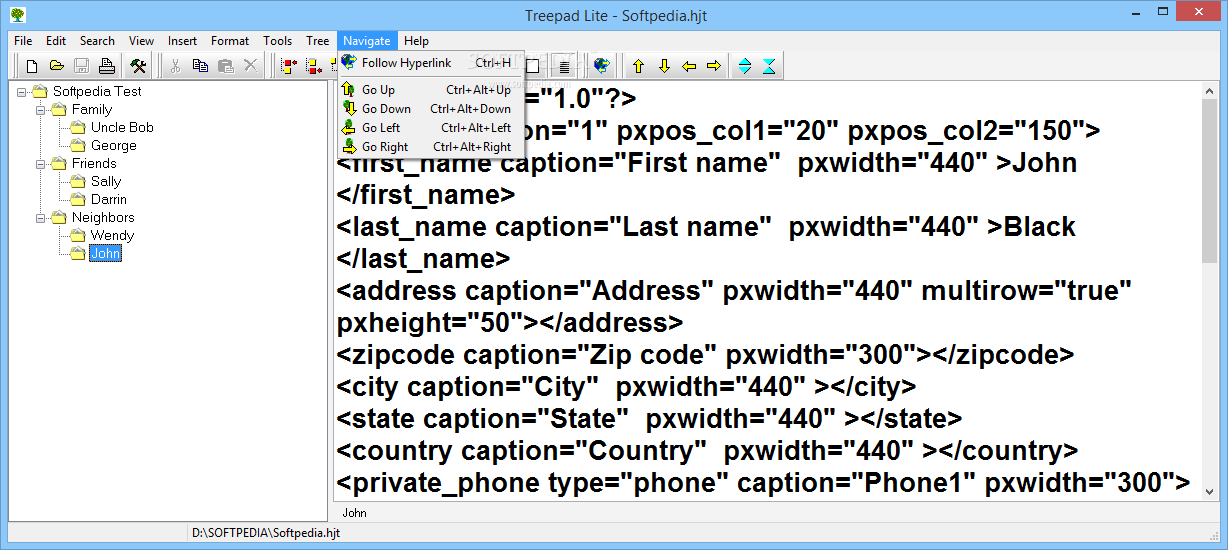Viewport: 1228px width, 550px height.
Task: Select the Family folder node
Action: click(92, 109)
